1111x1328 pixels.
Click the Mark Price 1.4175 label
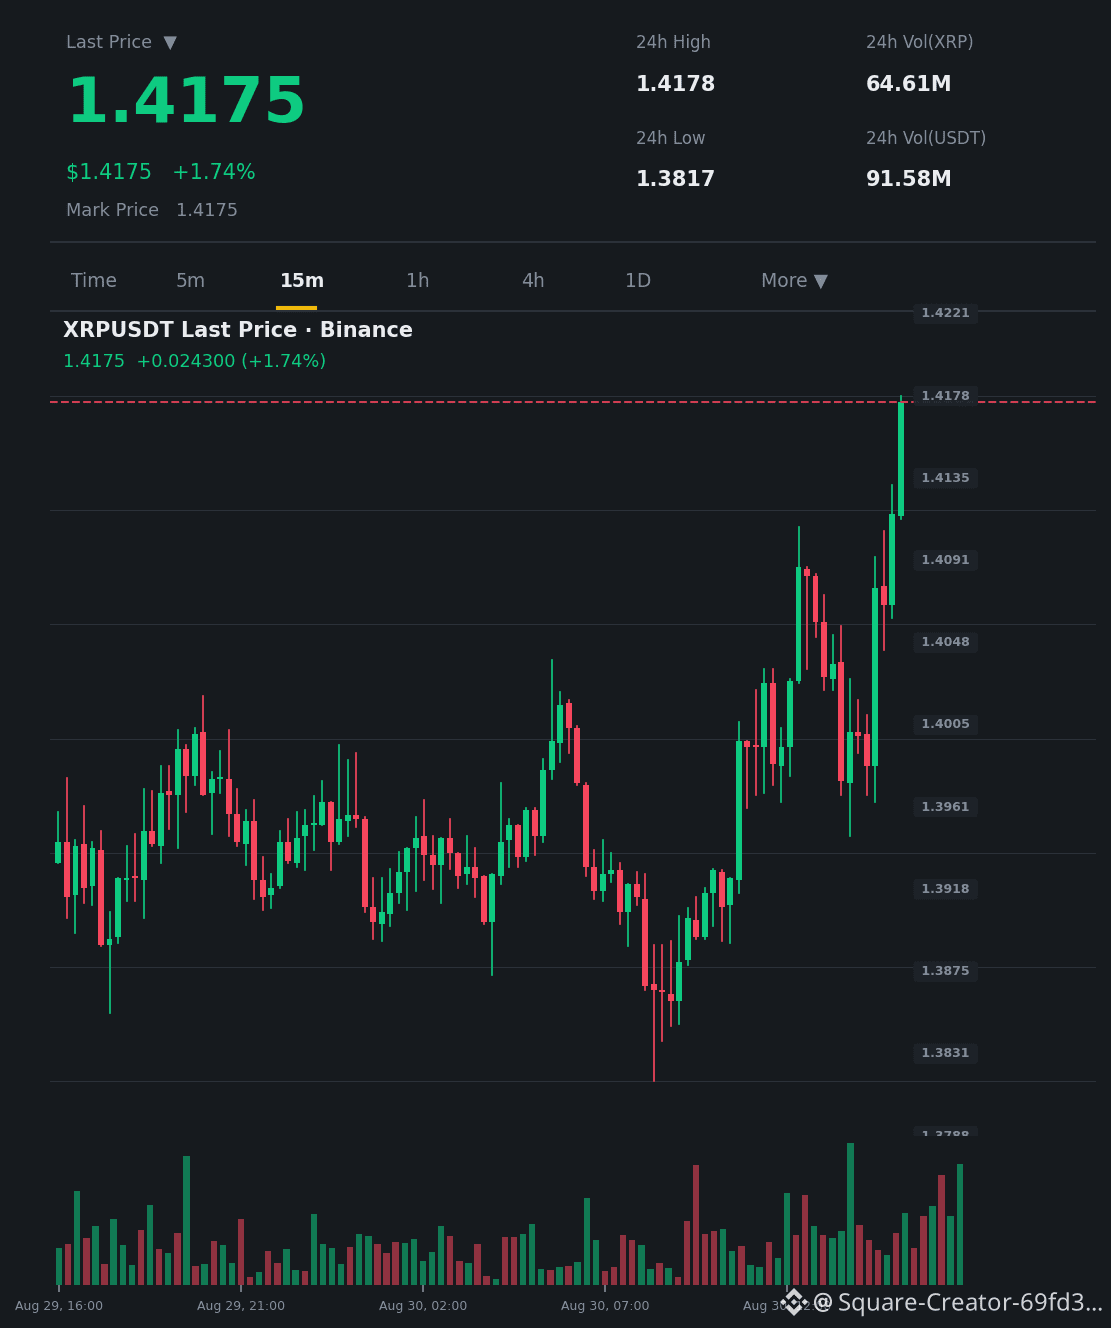coord(152,210)
